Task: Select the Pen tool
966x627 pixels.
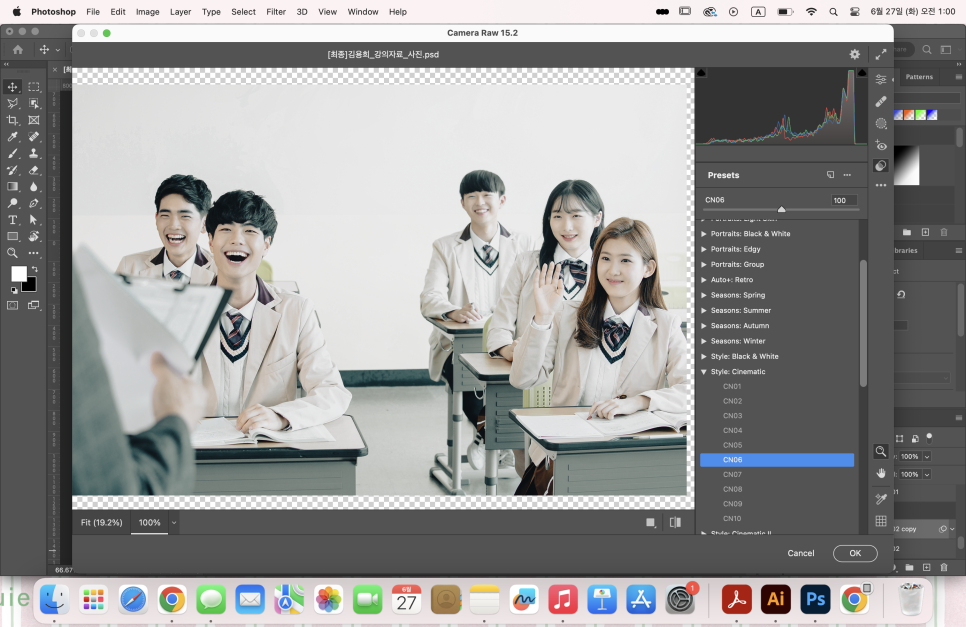Action: point(34,203)
